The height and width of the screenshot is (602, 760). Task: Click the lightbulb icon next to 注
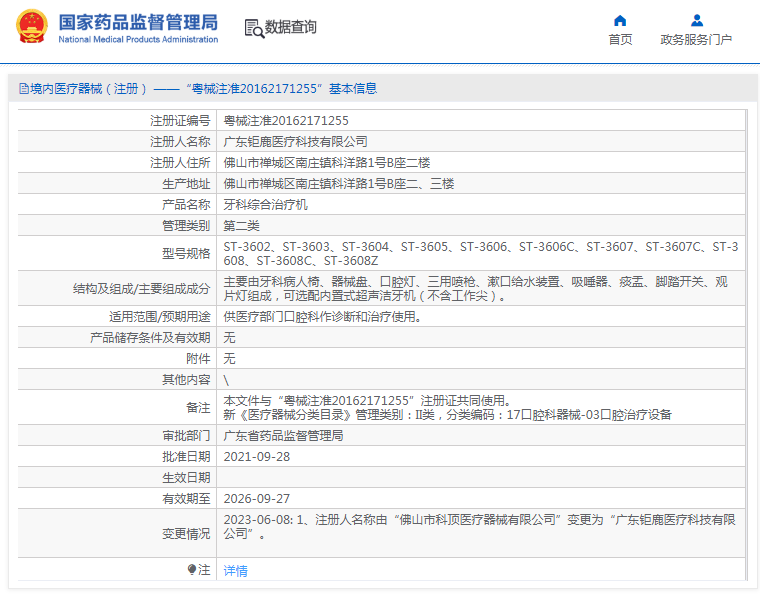192,569
